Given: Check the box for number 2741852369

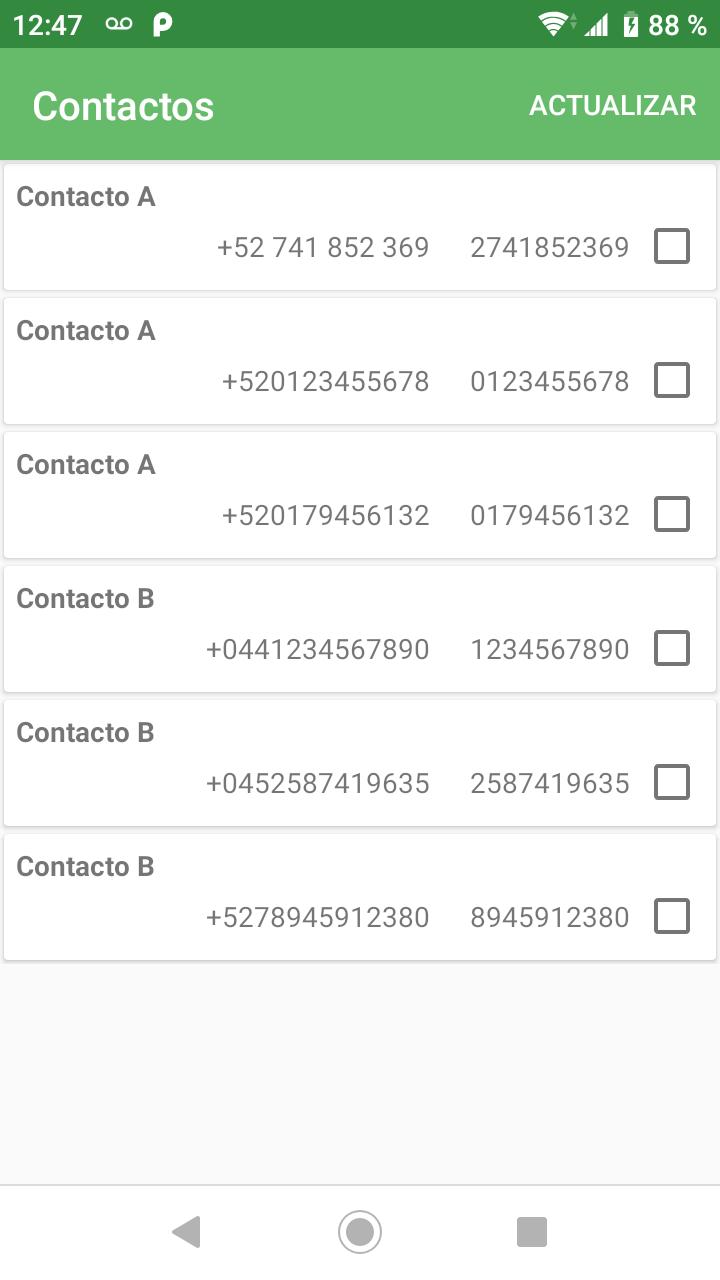Looking at the screenshot, I should pyautogui.click(x=672, y=246).
